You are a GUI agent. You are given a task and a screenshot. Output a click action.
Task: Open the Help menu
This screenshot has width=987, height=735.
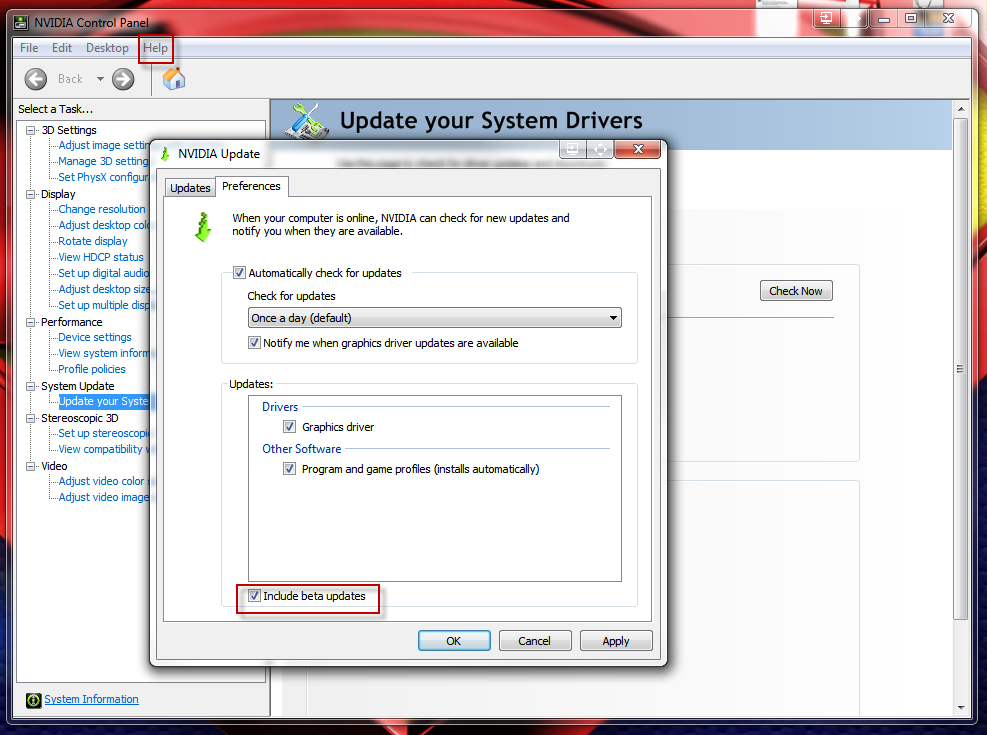155,48
